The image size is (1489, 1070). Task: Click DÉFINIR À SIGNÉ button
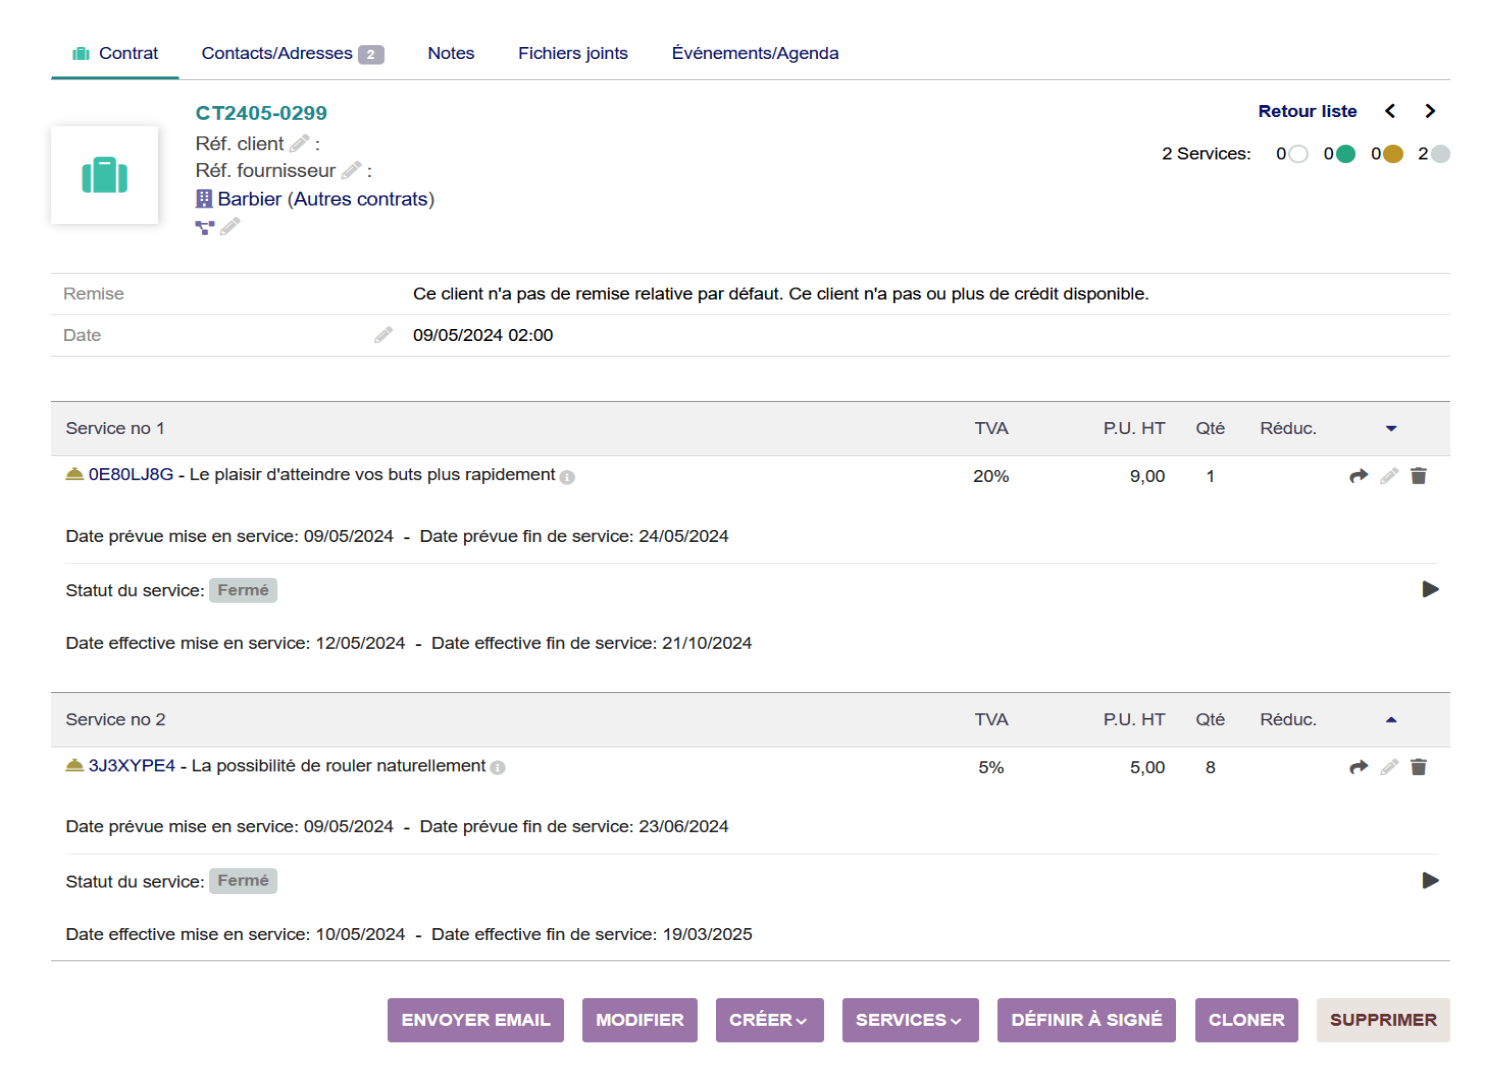click(1086, 1020)
